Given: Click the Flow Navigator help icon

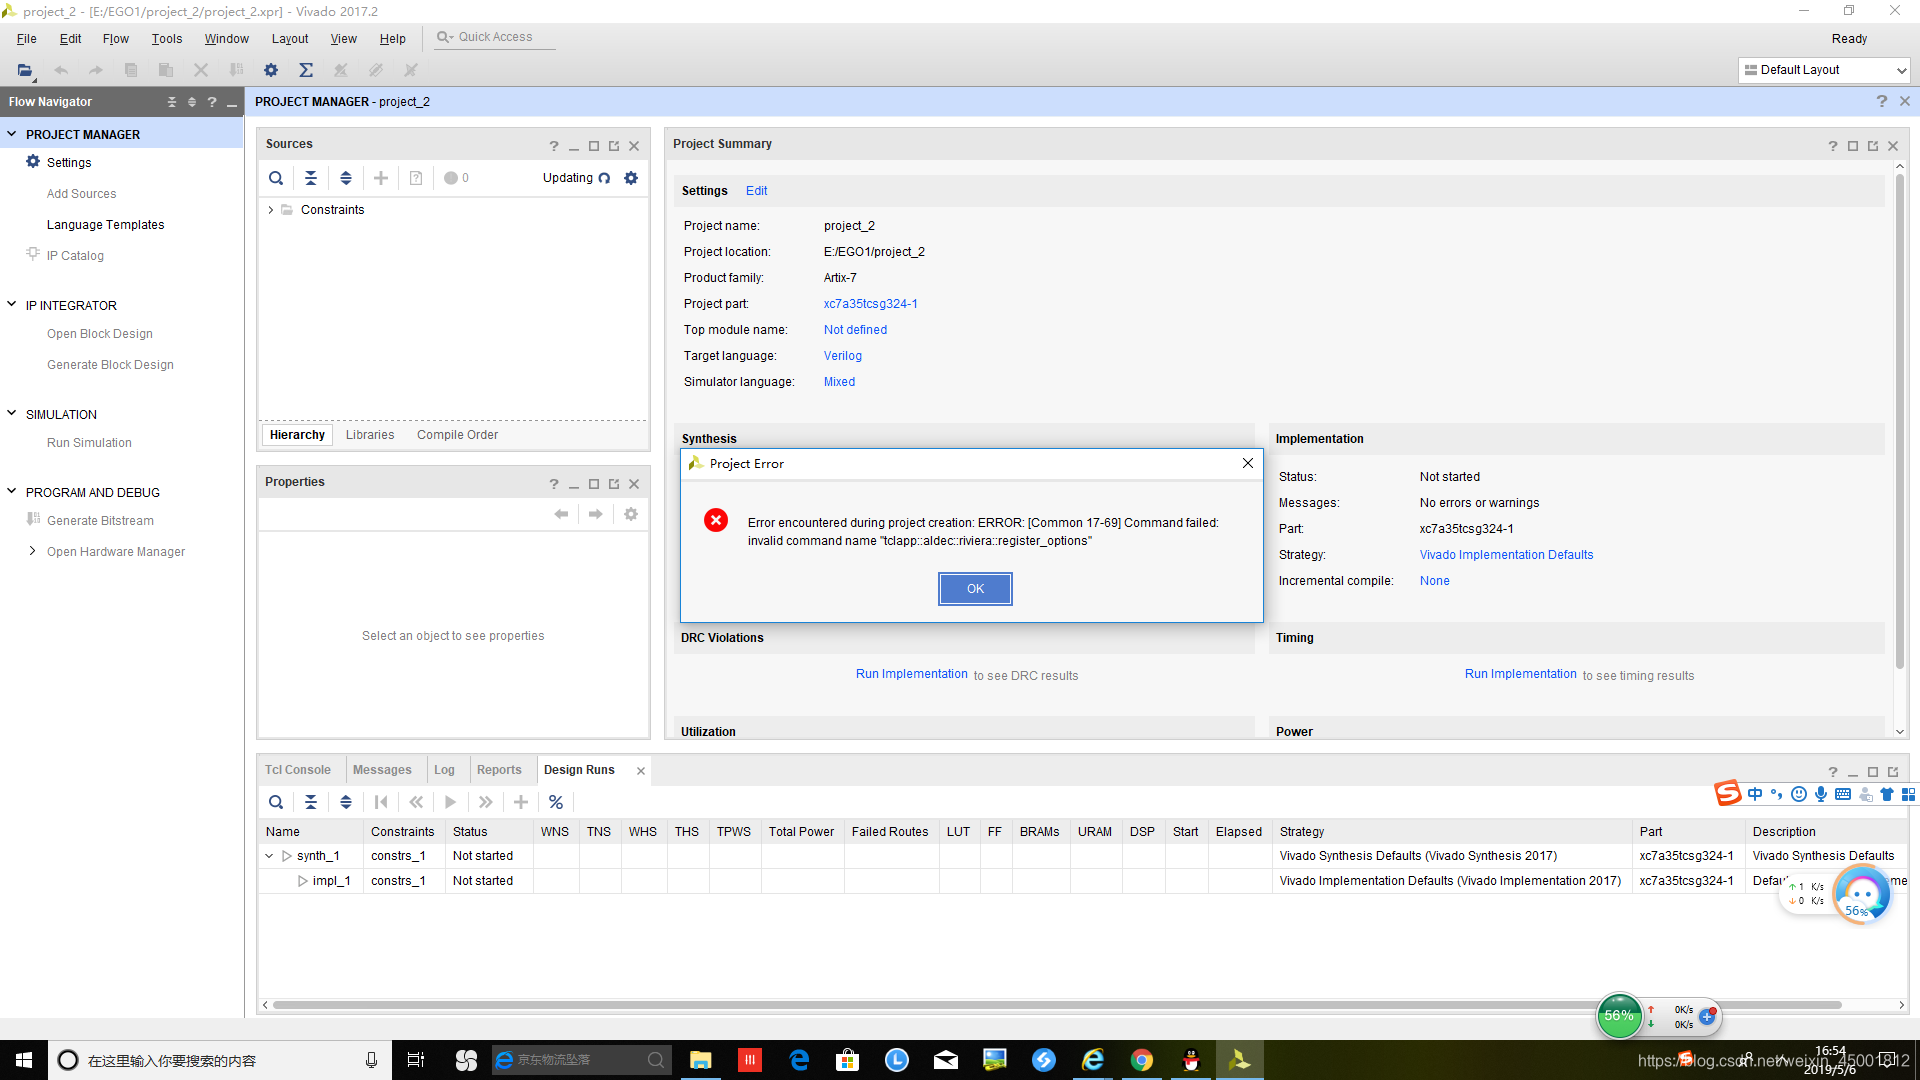Looking at the screenshot, I should [x=212, y=102].
